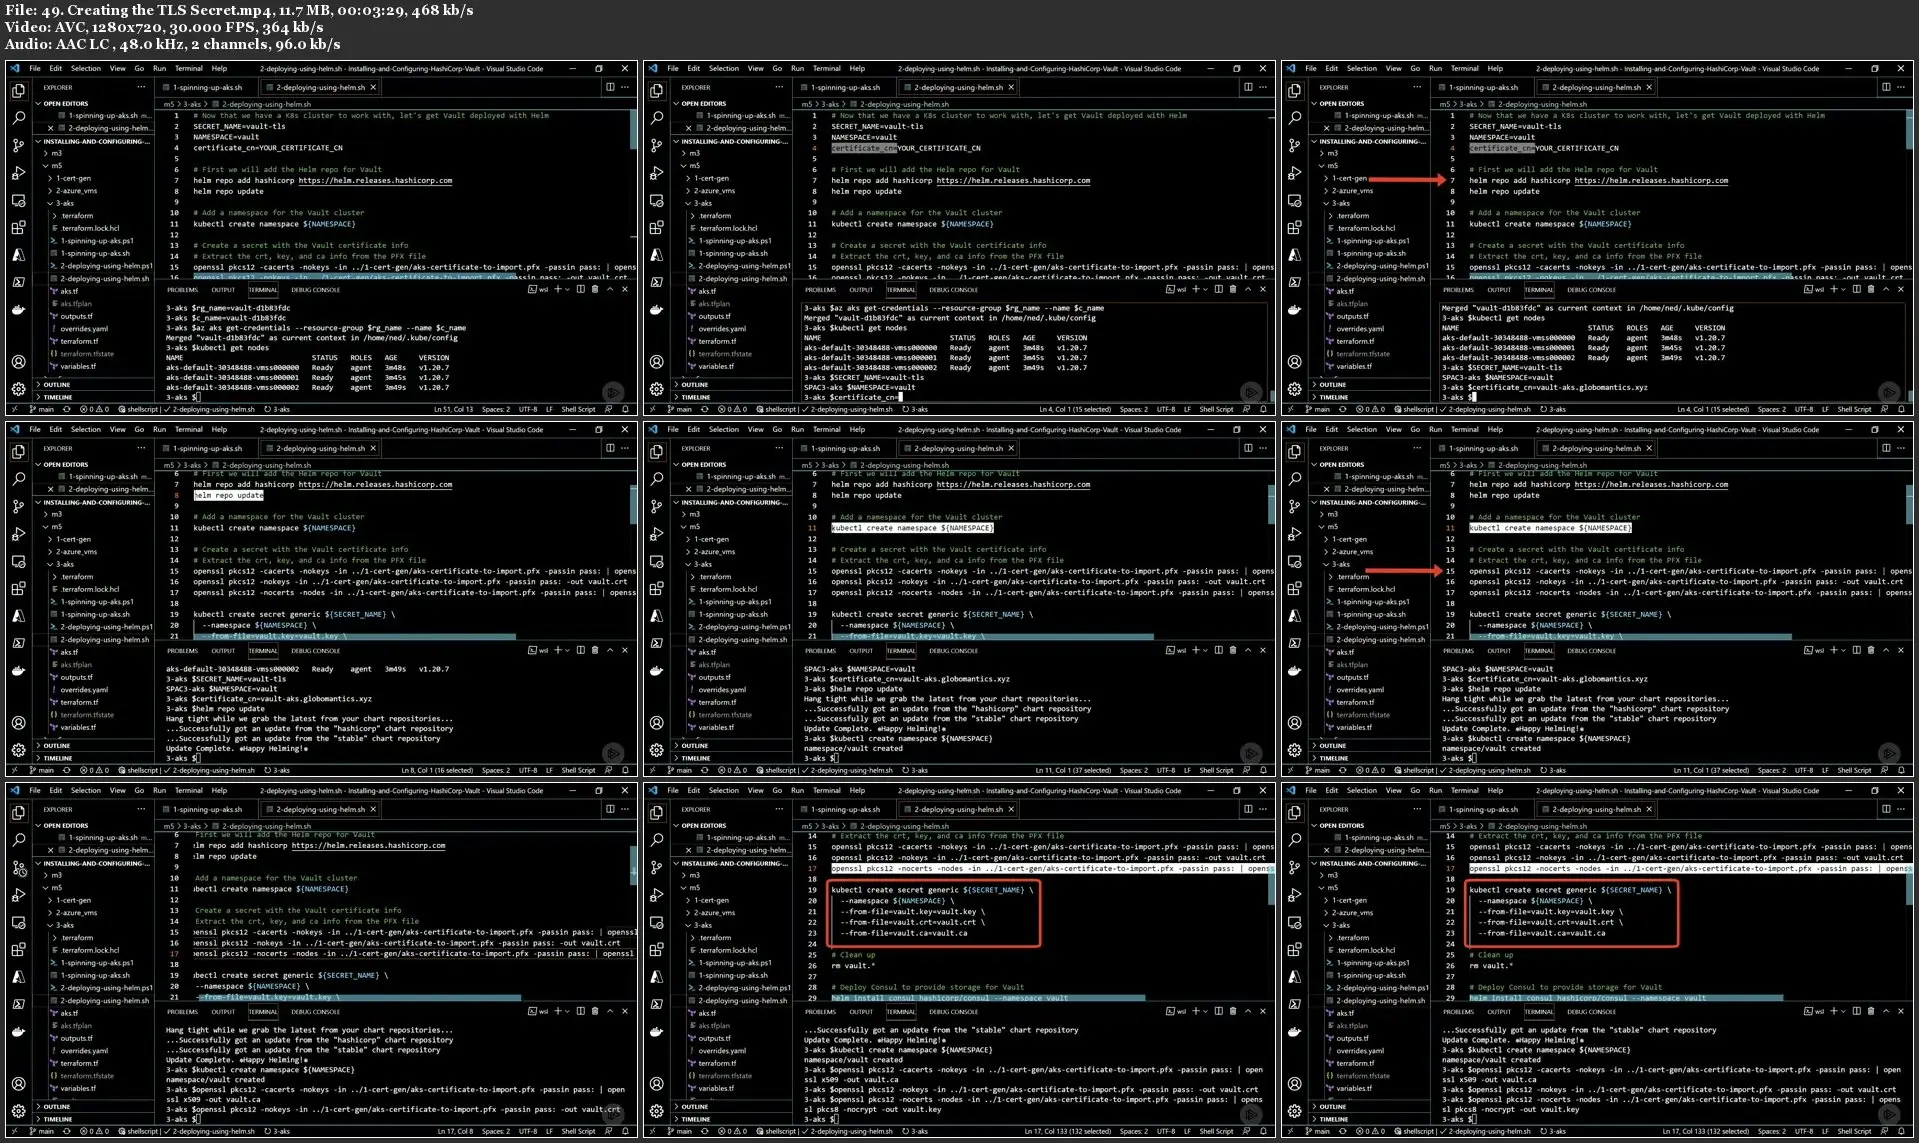The height and width of the screenshot is (1143, 1919).
Task: Open Azure view in top-middle frame's activity bar
Action: 657,254
